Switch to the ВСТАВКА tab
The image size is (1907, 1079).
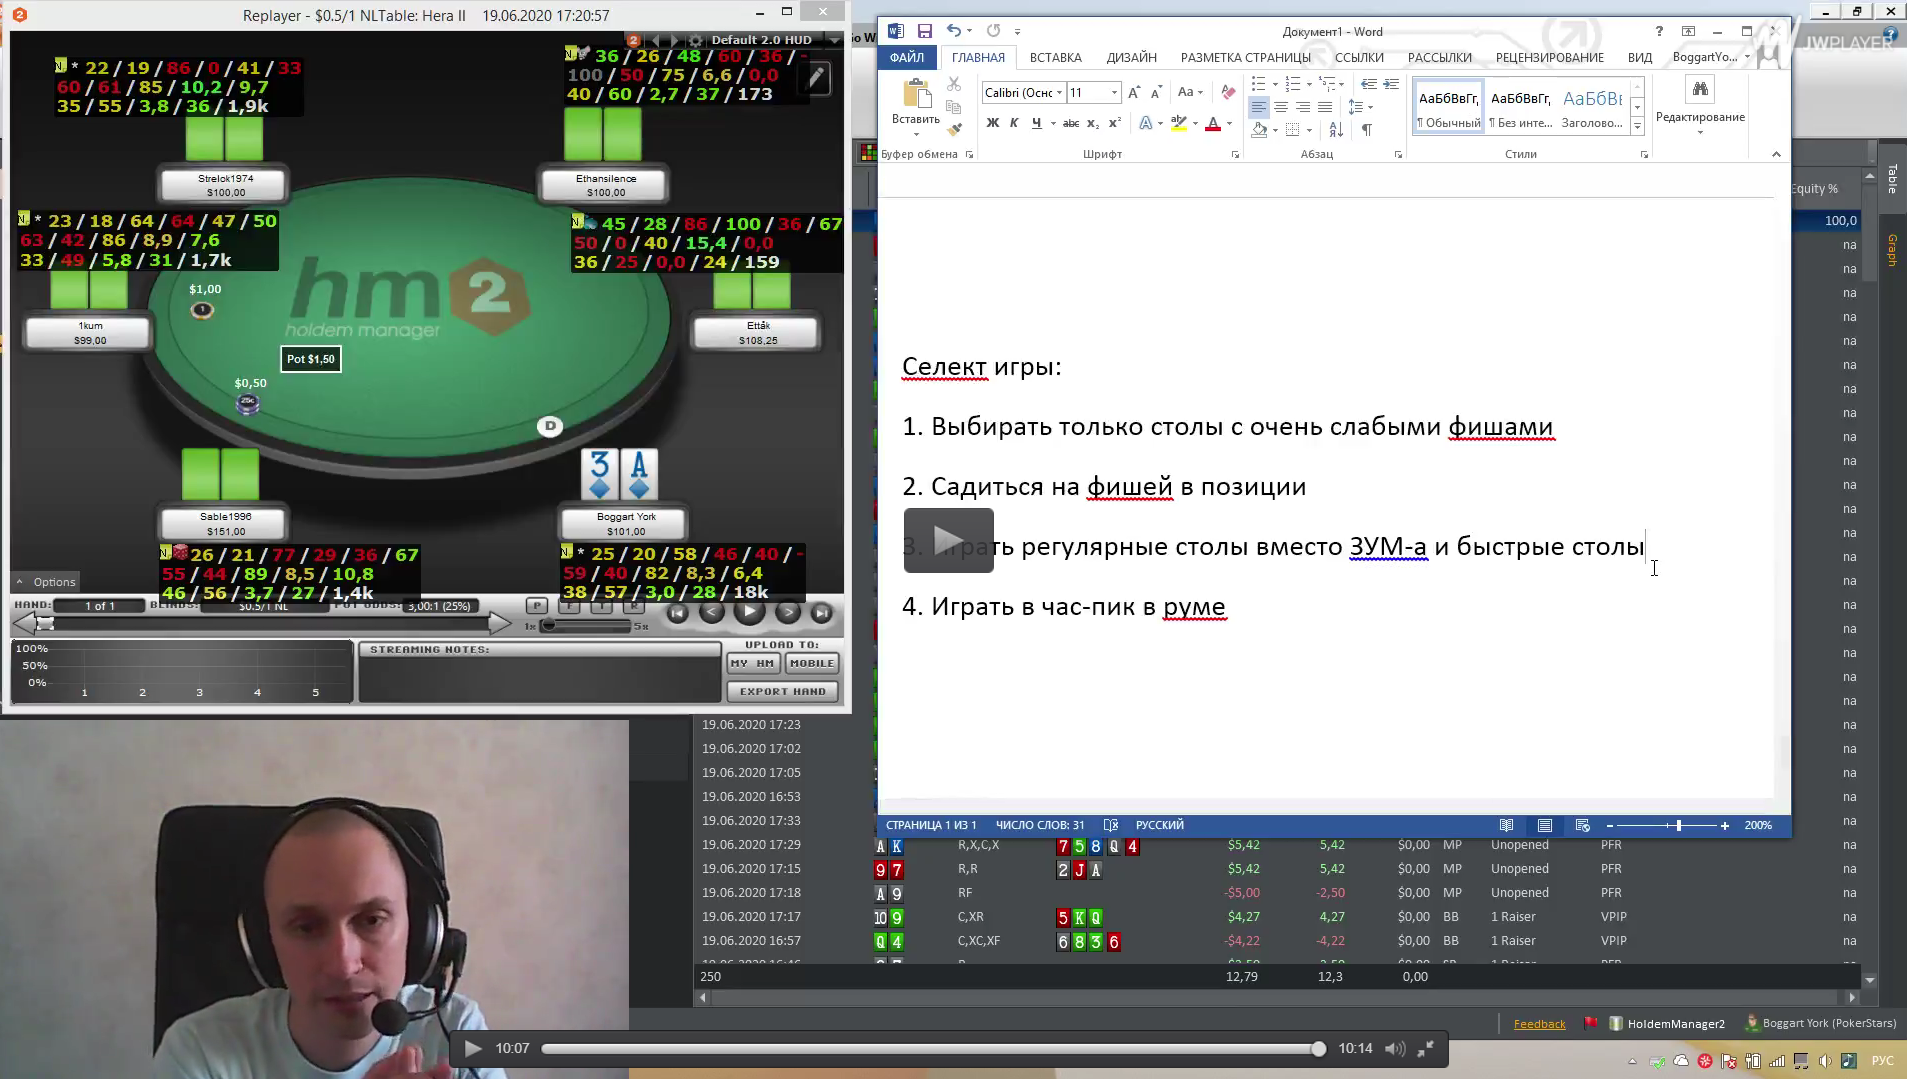tap(1056, 57)
